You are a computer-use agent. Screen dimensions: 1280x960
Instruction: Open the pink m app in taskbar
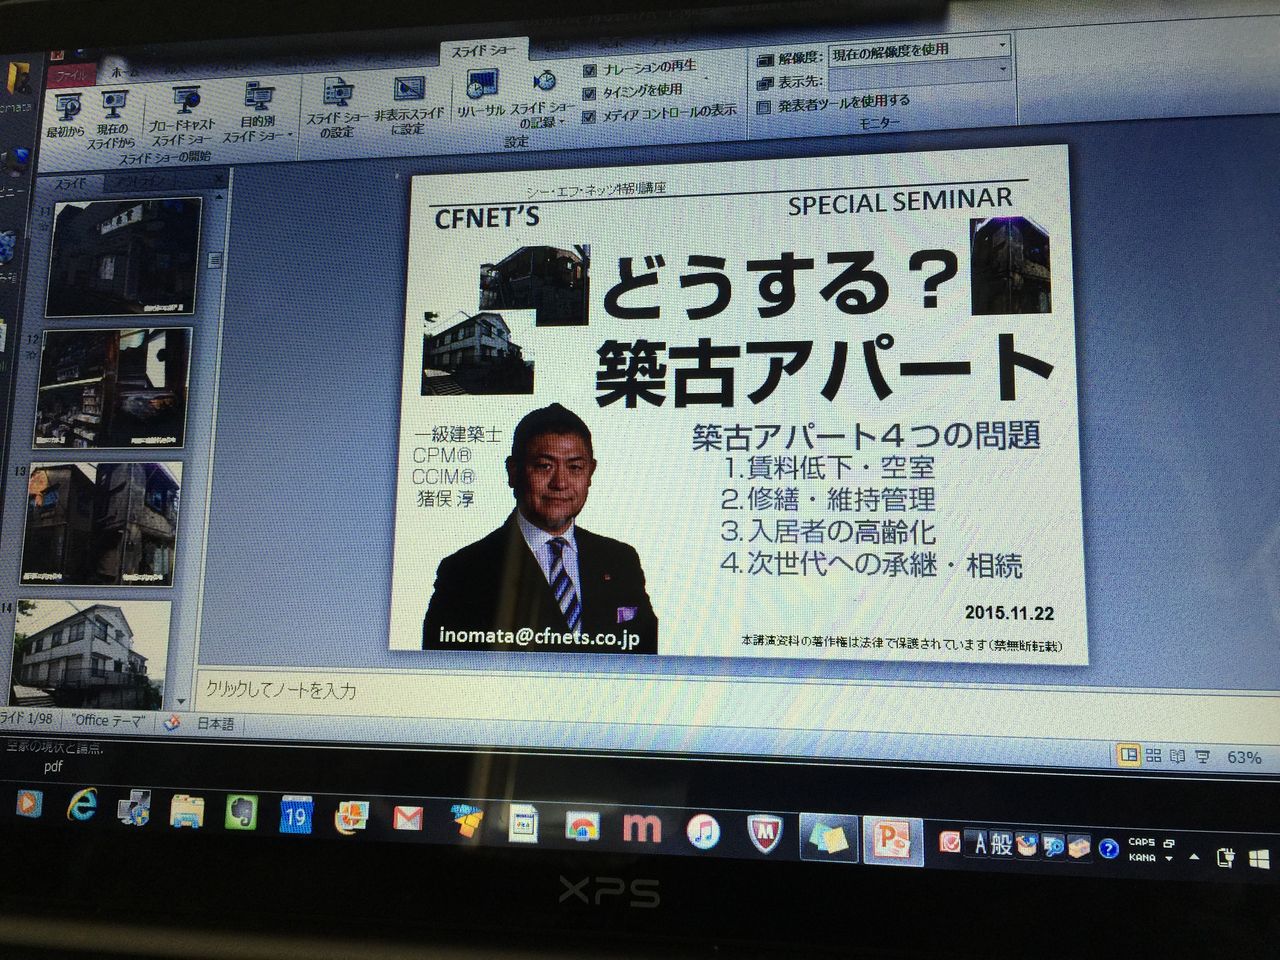coord(642,826)
